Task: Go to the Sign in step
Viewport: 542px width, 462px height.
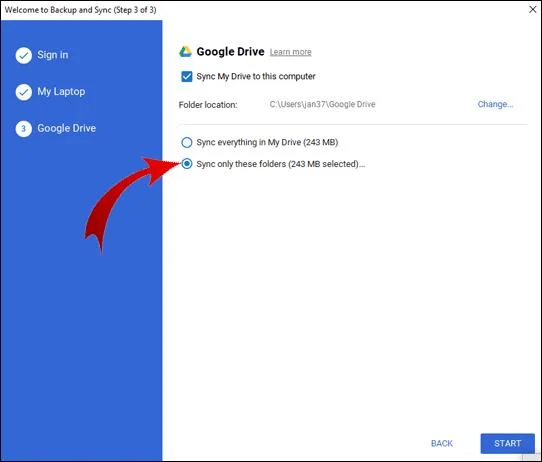Action: coord(53,55)
